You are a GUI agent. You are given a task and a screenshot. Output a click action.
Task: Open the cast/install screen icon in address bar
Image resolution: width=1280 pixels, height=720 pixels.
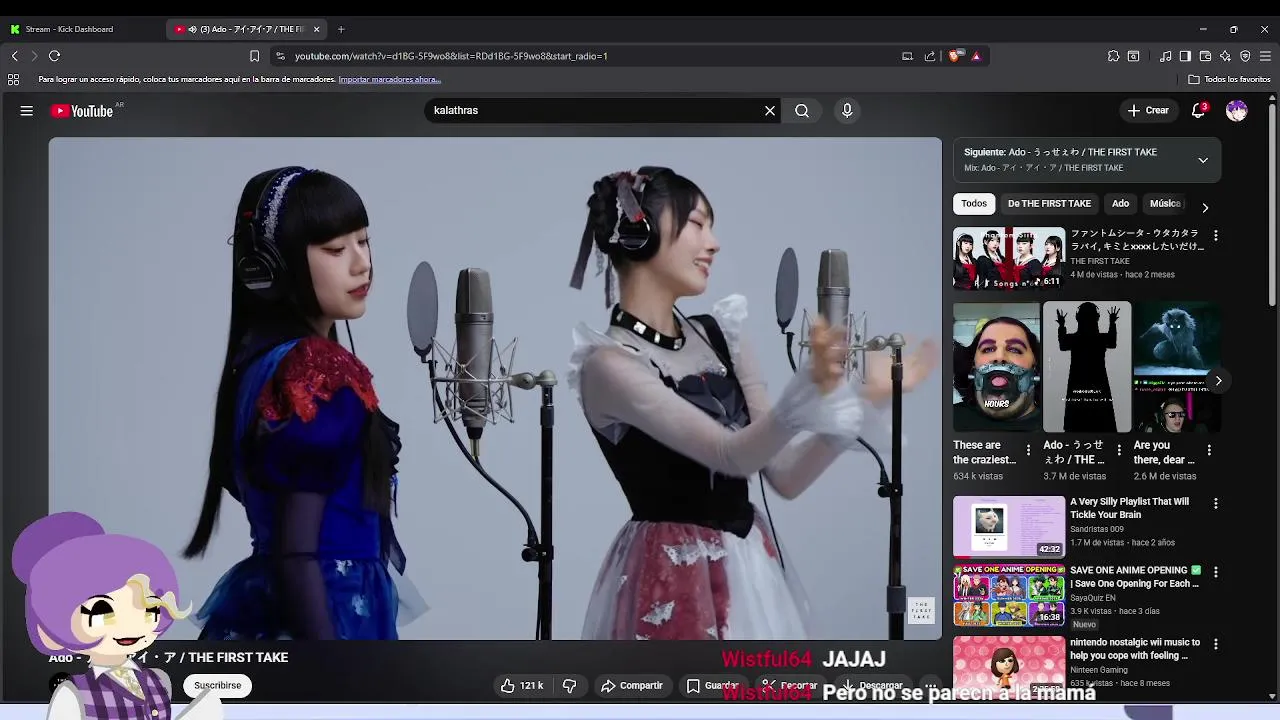[x=907, y=56]
